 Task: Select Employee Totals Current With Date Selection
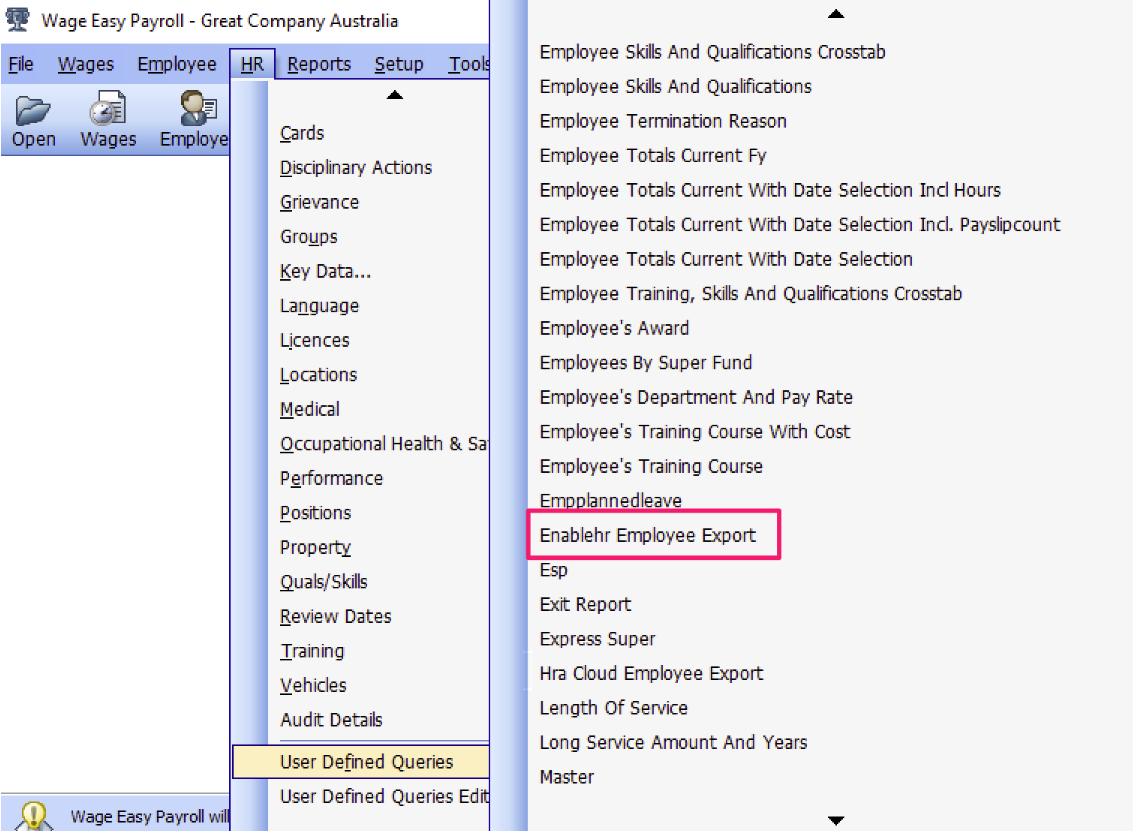726,259
